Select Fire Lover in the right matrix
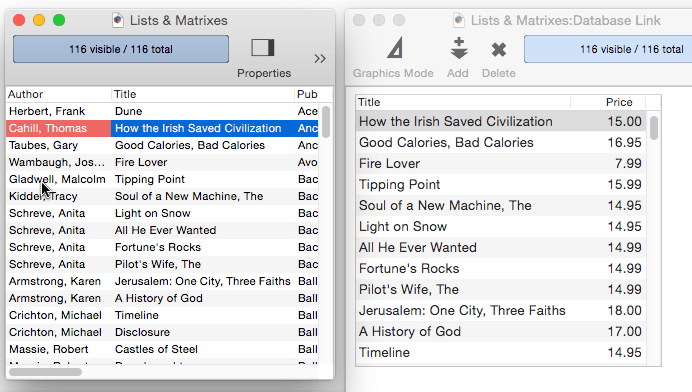The width and height of the screenshot is (692, 392). click(501, 163)
